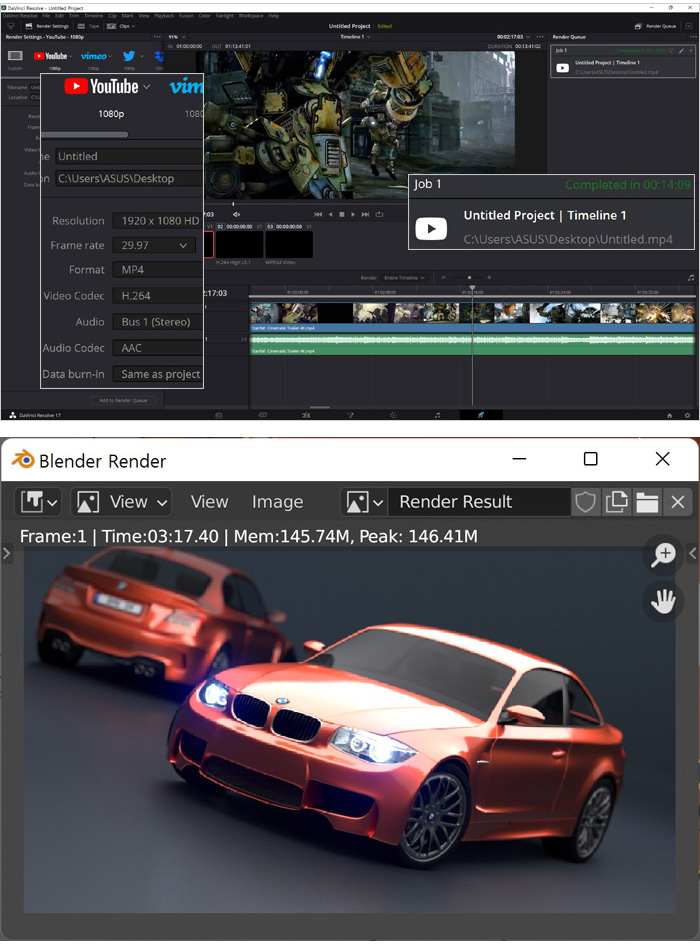Open Render Queue panel options (three dots)
Viewport: 700px width, 946px height.
693,37
